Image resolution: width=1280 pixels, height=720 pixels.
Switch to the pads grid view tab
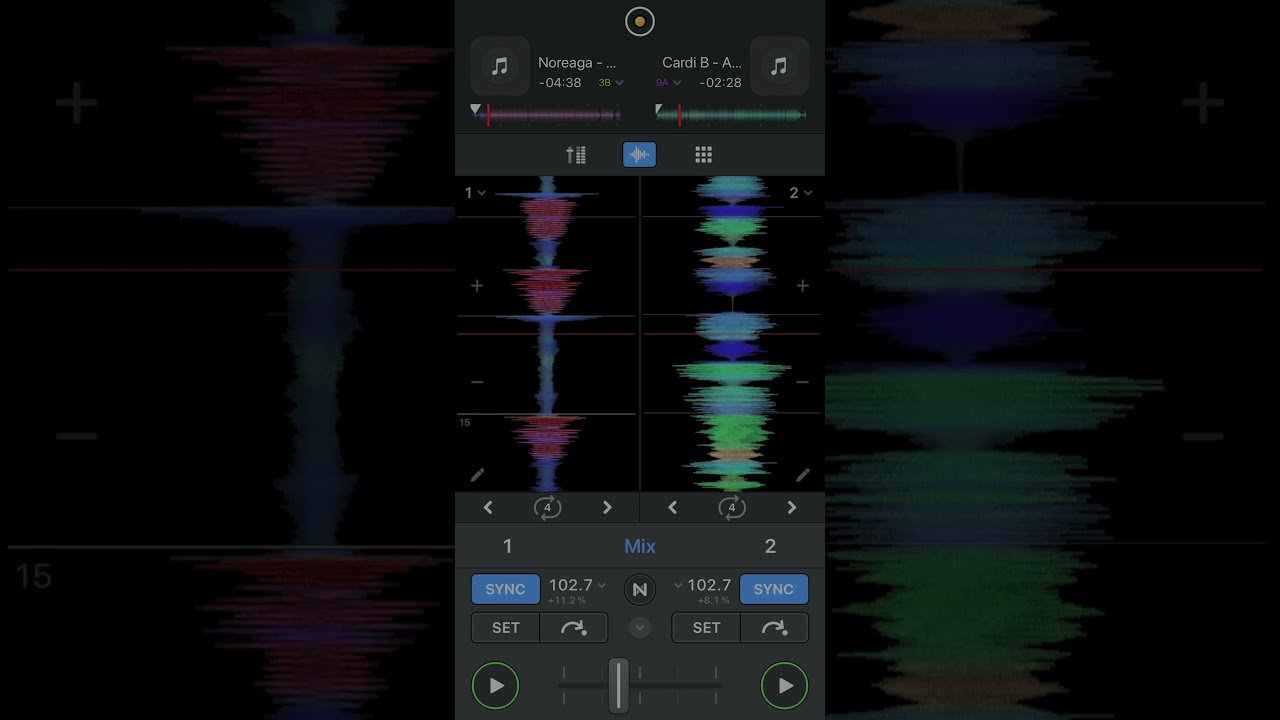tap(704, 155)
